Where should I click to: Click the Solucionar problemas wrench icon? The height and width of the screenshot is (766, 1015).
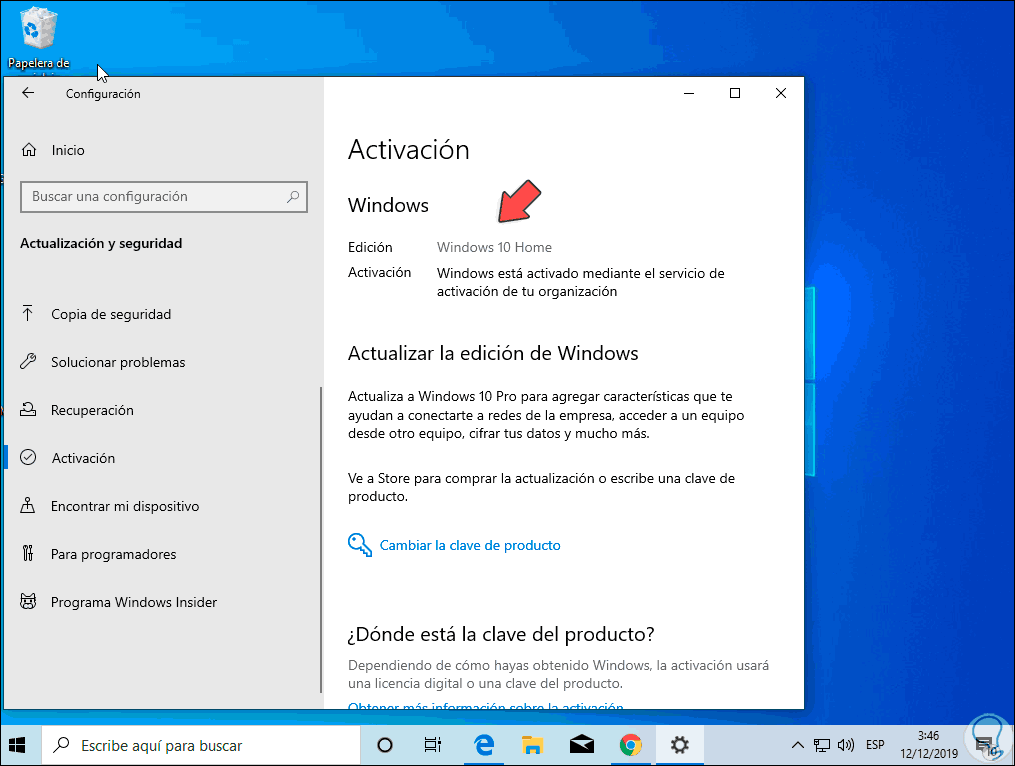click(x=28, y=361)
